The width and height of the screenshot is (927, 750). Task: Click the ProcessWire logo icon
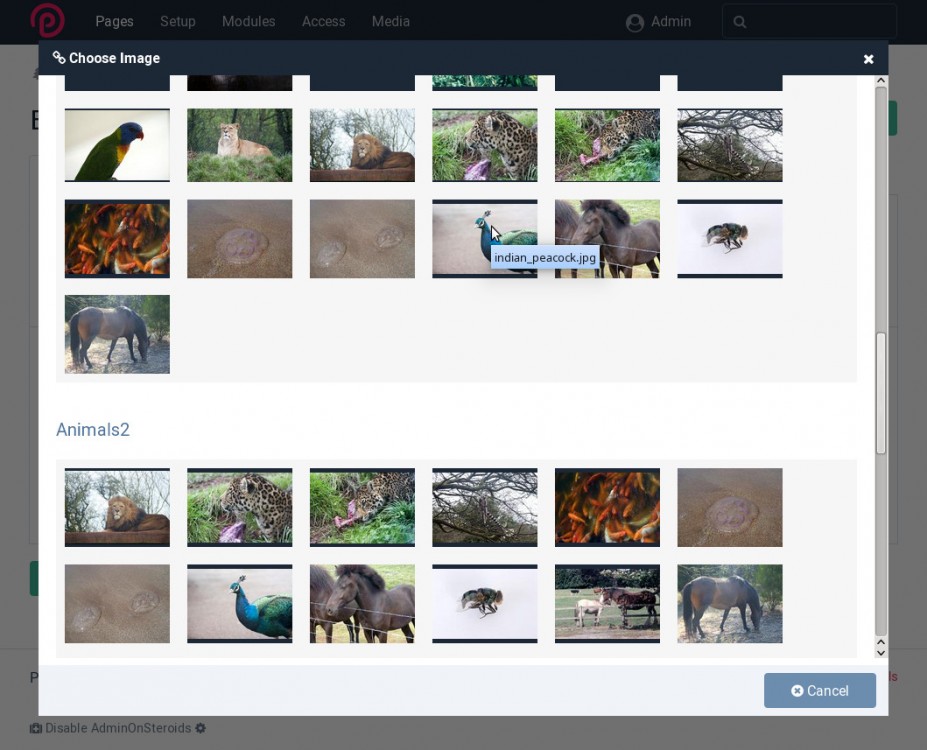coord(47,20)
